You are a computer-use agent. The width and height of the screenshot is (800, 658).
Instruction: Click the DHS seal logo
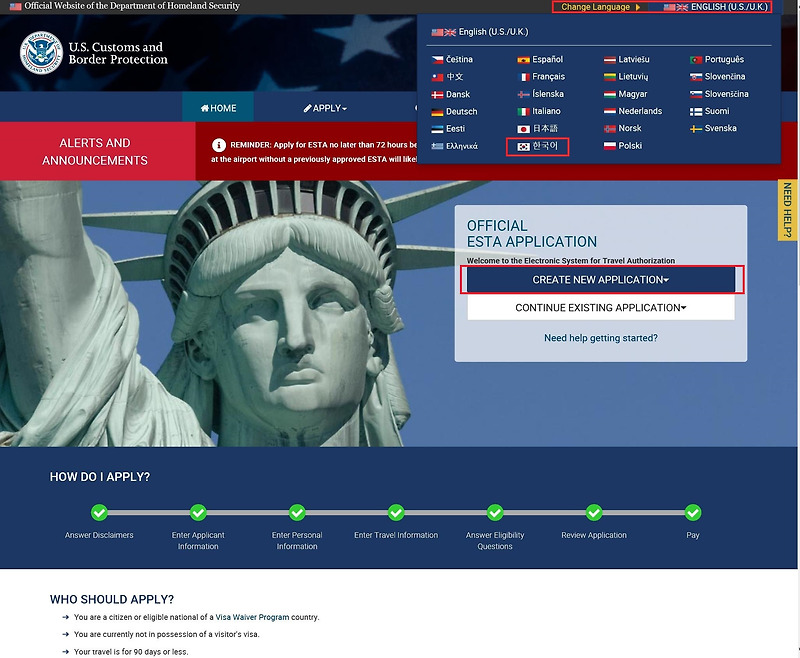click(x=41, y=53)
